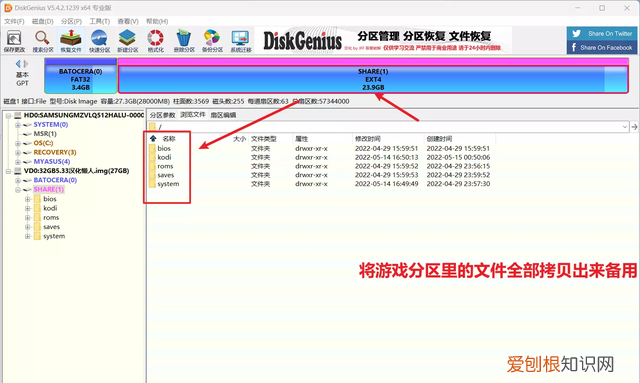640x383 pixels.
Task: Go to the next disk with the right arrow
Action: (x=26, y=64)
